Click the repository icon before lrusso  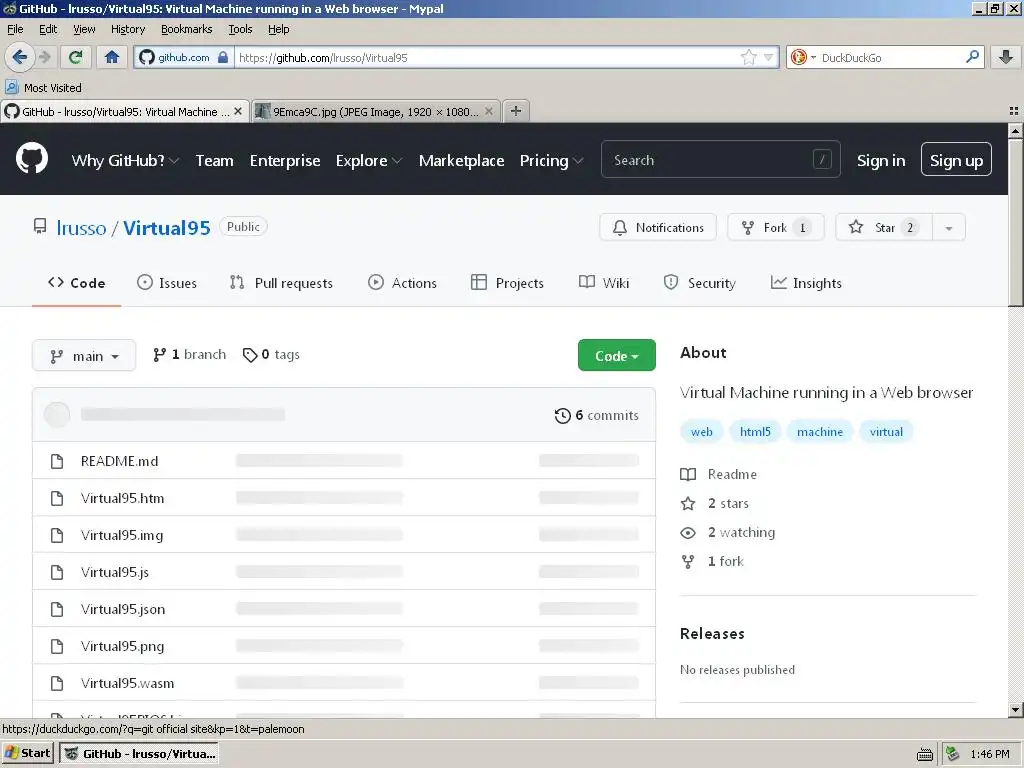[x=40, y=227]
